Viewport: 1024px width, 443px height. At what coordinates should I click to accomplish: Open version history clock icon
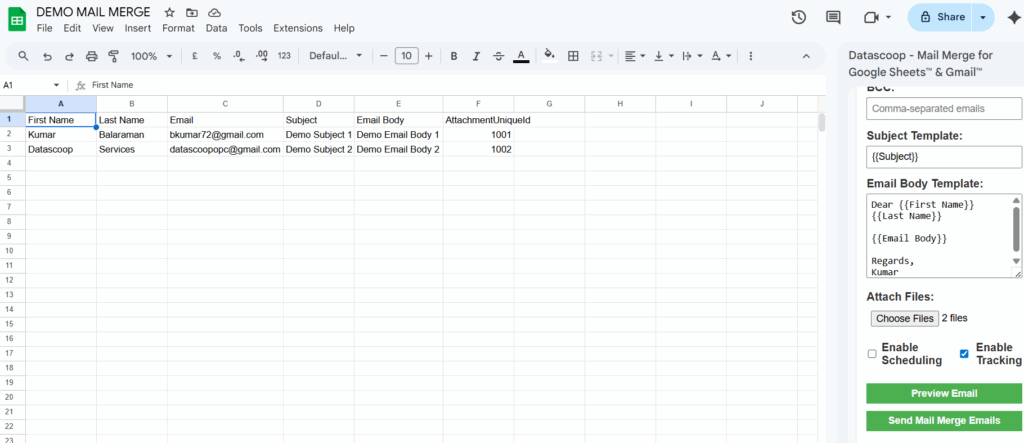tap(798, 17)
